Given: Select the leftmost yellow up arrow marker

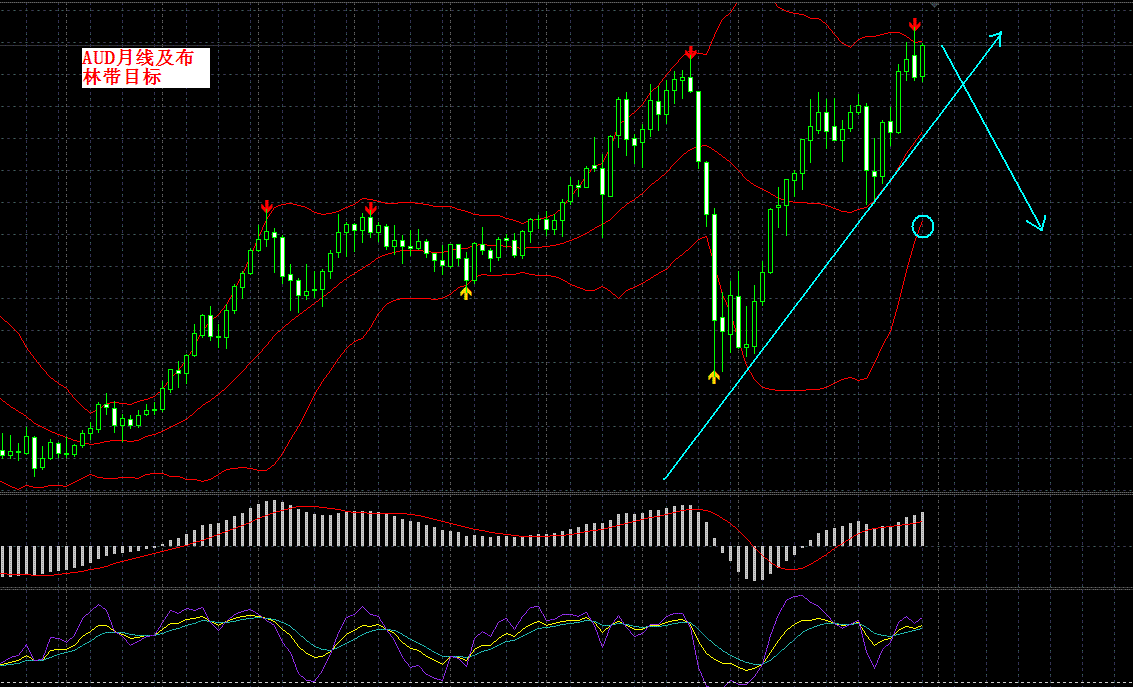Looking at the screenshot, I should pos(466,293).
